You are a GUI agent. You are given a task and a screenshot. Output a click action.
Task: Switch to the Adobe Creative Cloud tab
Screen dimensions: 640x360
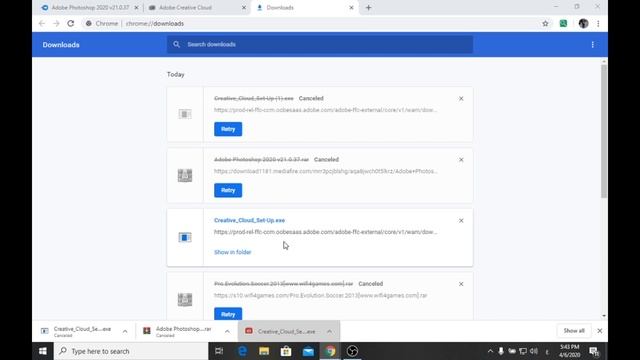click(186, 8)
